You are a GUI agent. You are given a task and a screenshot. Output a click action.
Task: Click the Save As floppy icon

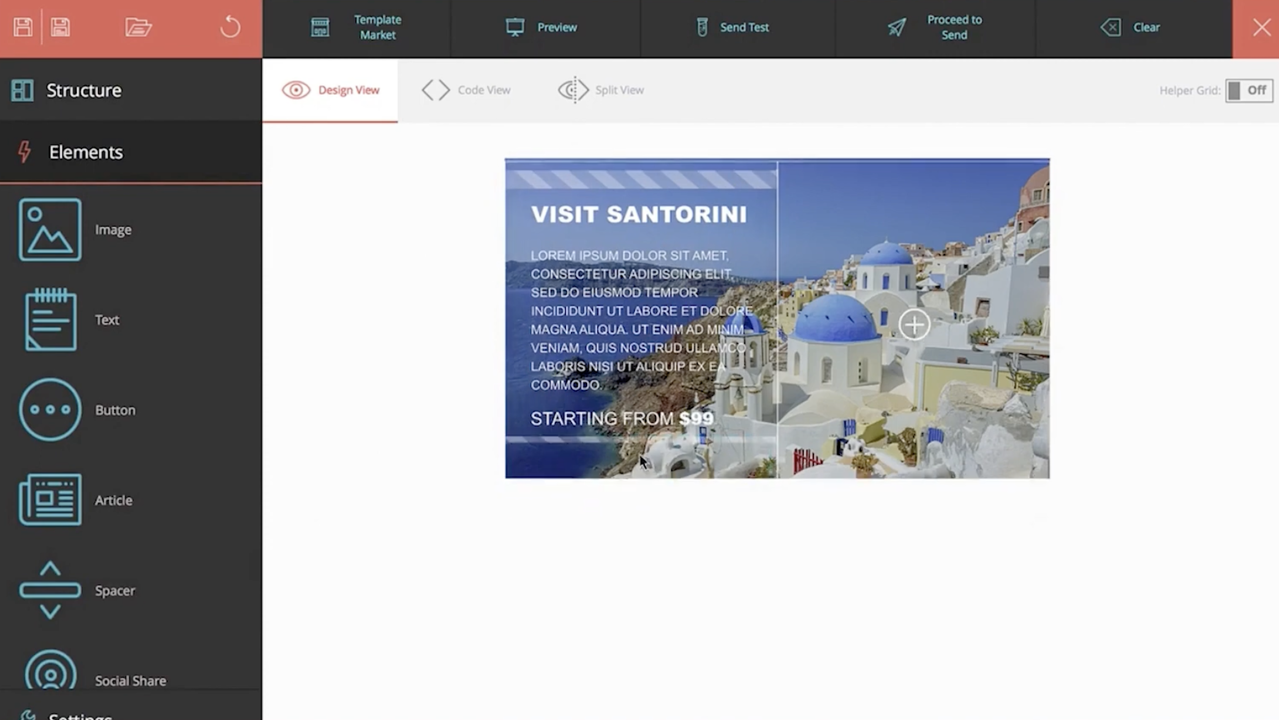point(60,27)
